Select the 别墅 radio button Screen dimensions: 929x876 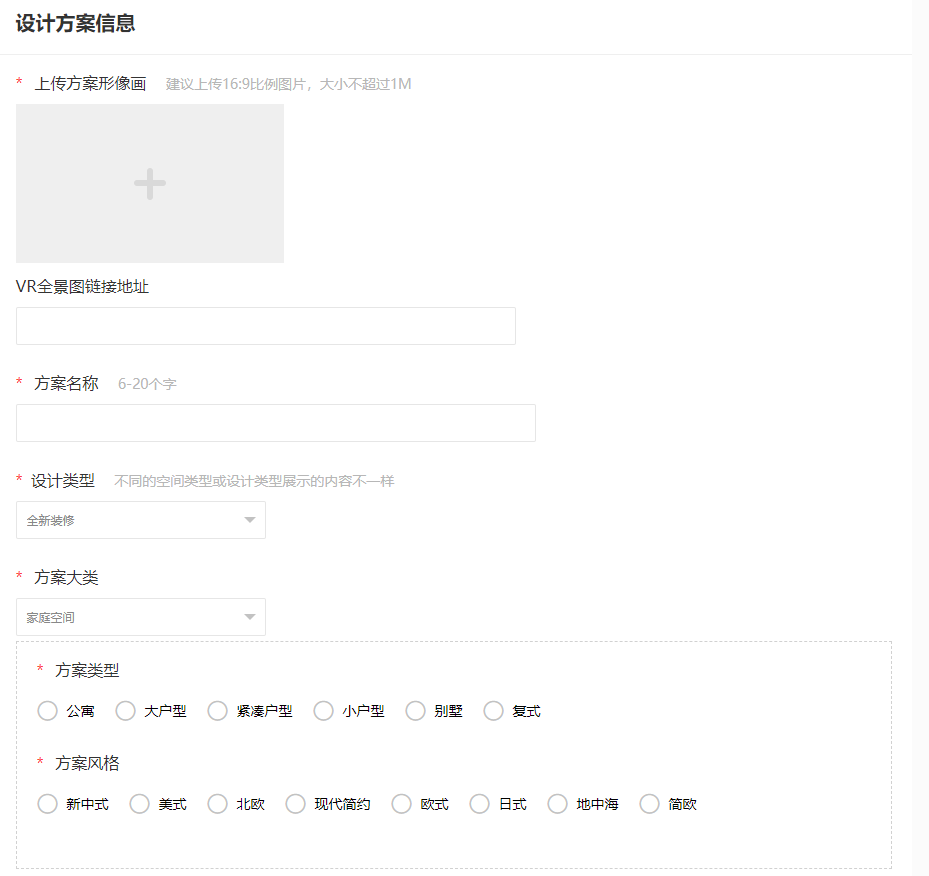[416, 711]
